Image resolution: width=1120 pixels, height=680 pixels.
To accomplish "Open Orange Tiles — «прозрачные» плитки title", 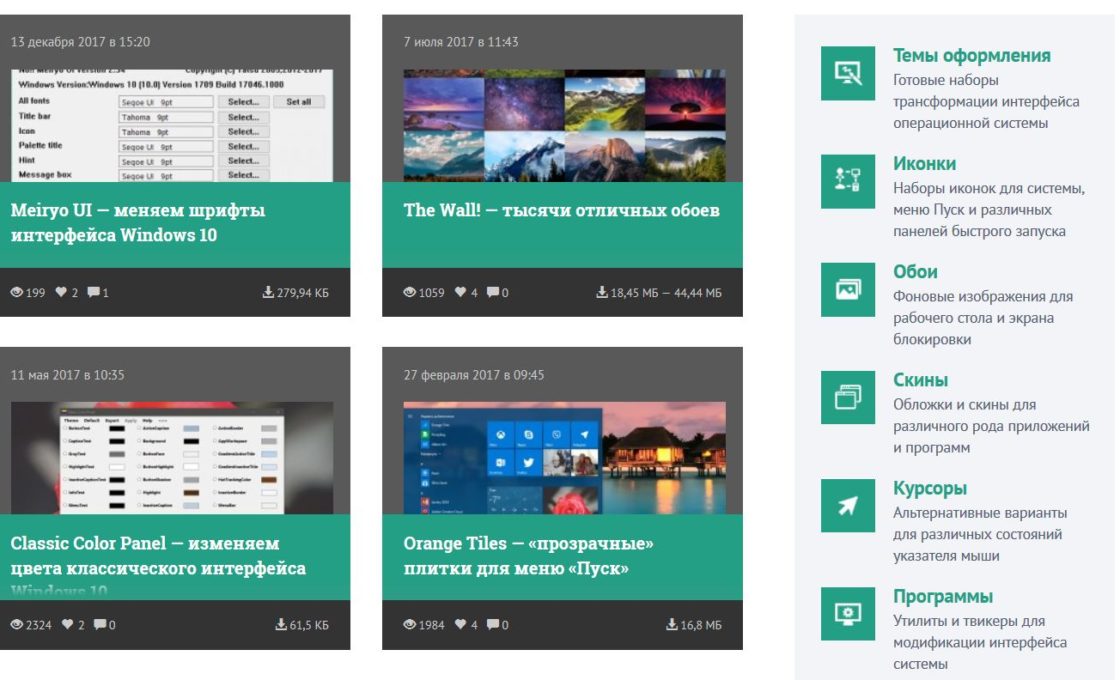I will point(529,556).
